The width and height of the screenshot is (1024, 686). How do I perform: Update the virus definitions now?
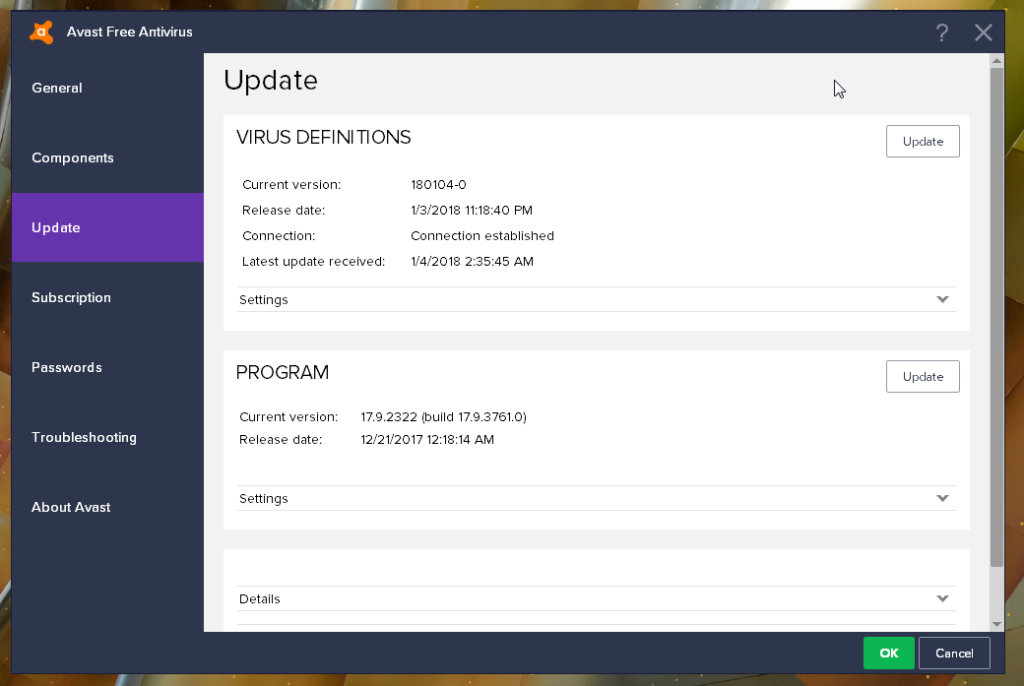(922, 141)
